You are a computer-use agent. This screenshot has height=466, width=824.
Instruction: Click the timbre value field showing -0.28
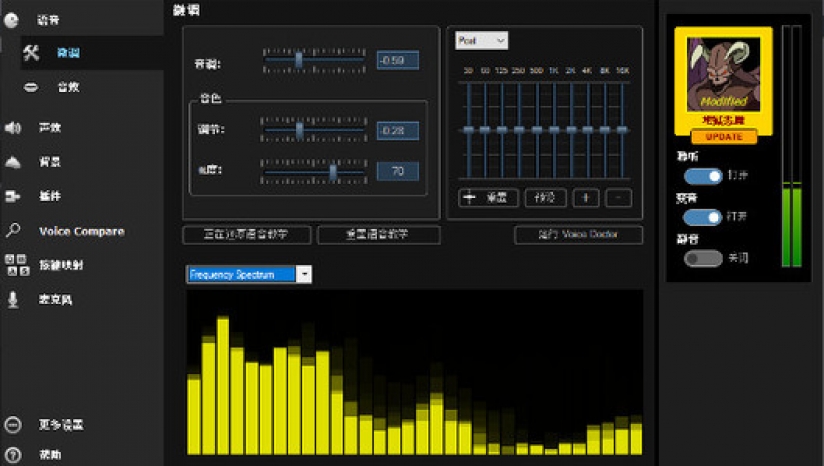398,130
